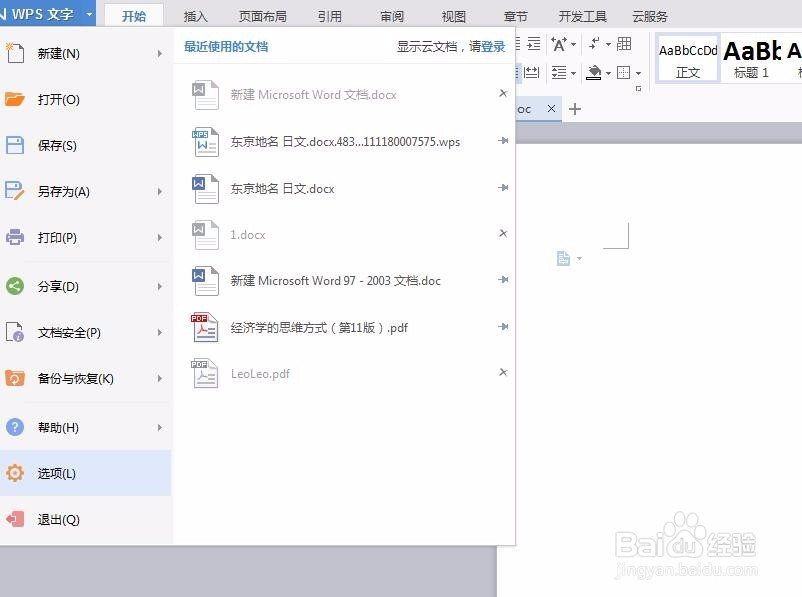Image resolution: width=802 pixels, height=597 pixels.
Task: Click the 登录 link for cloud documents
Action: [493, 47]
